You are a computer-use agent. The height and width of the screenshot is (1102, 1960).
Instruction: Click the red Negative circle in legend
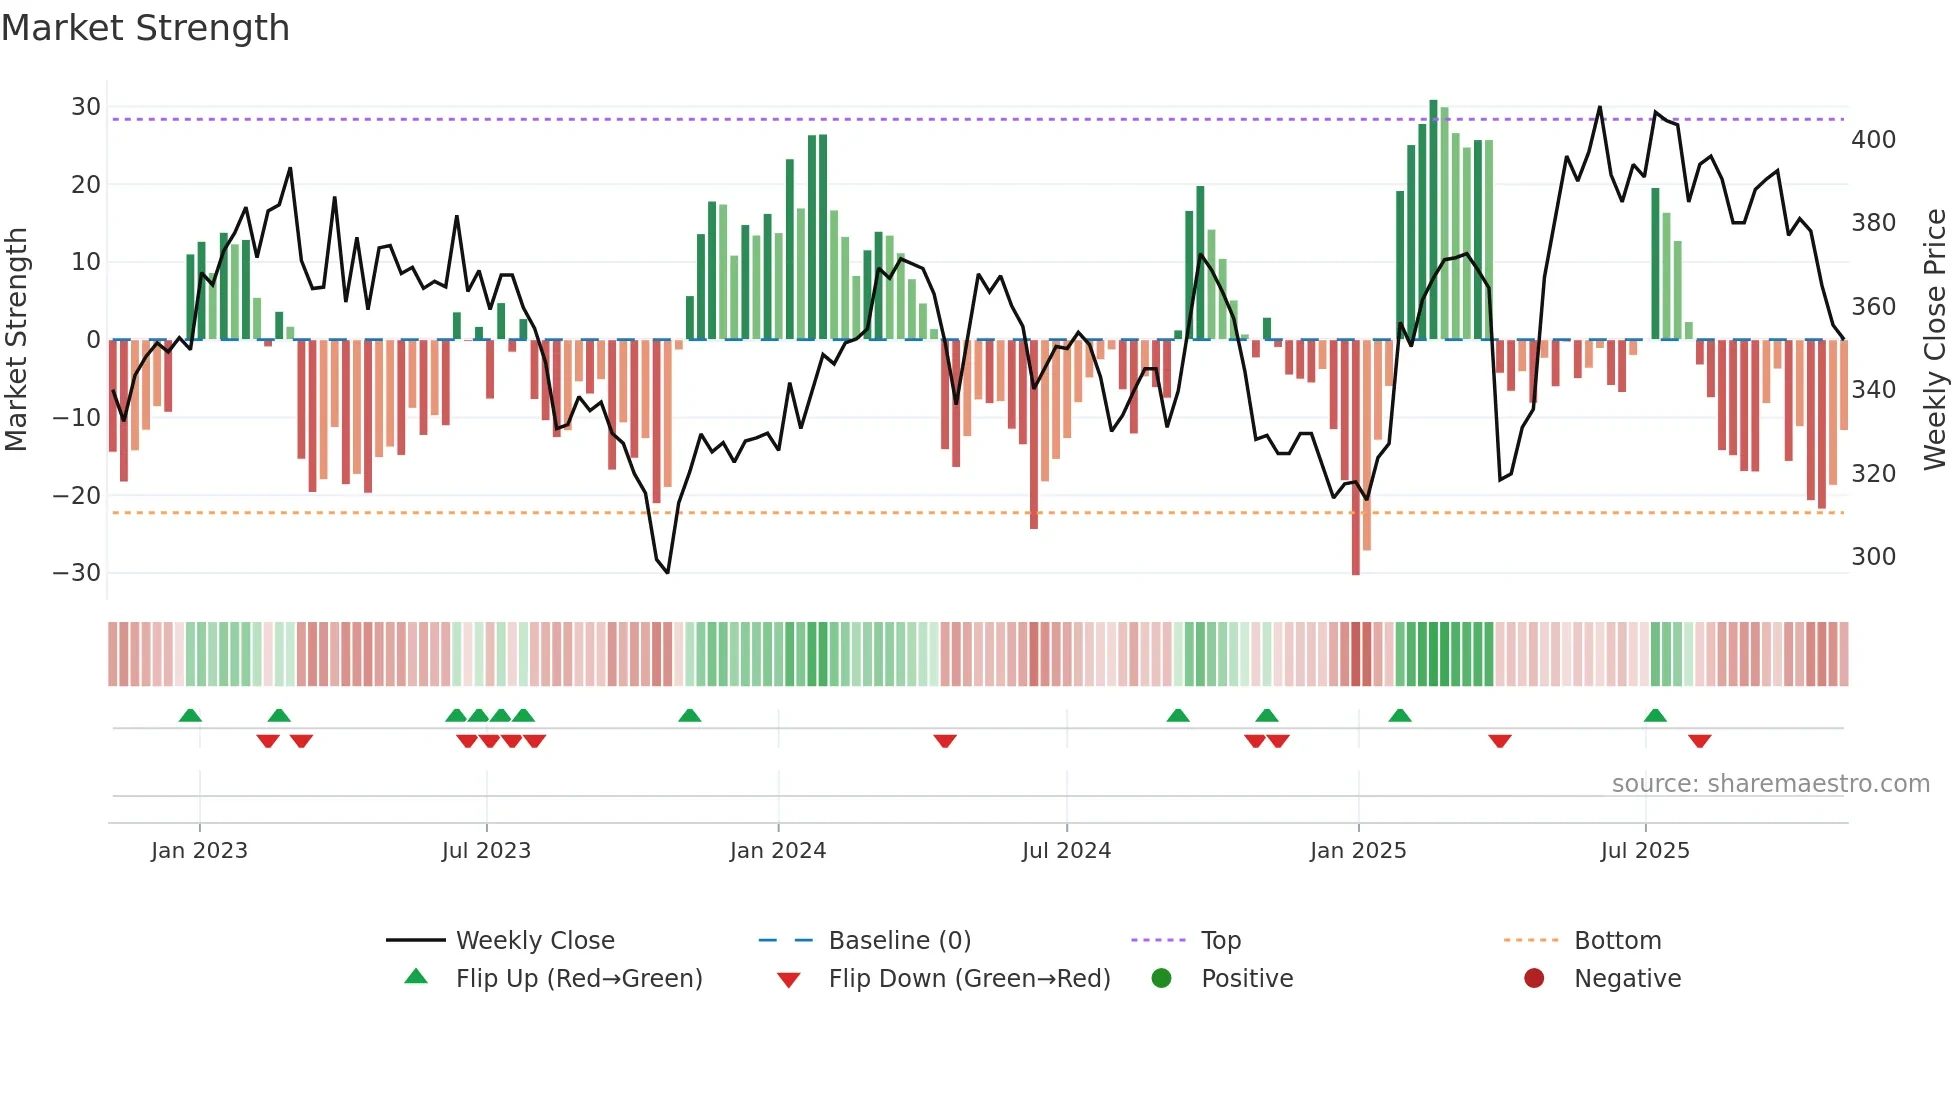pos(1533,978)
